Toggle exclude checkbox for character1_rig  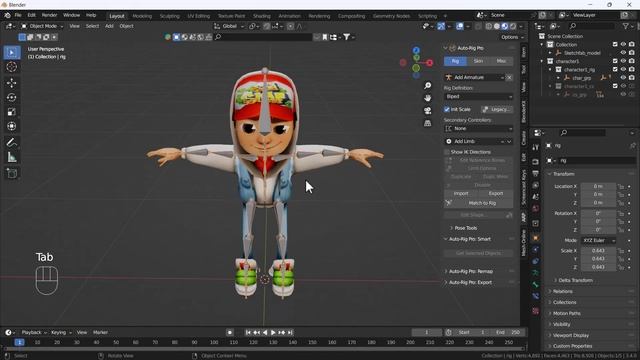[615, 69]
